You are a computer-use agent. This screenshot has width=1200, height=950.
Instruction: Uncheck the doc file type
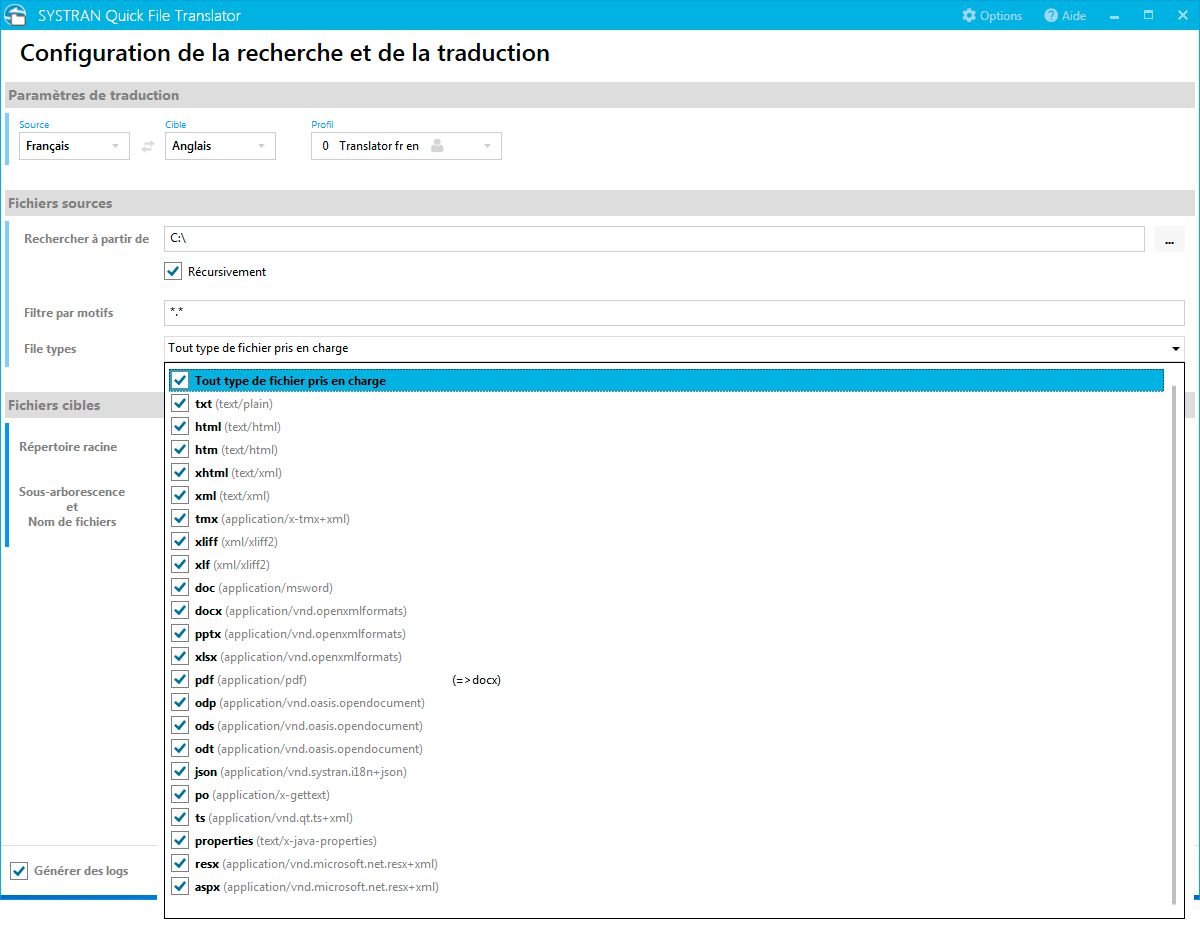[x=180, y=588]
